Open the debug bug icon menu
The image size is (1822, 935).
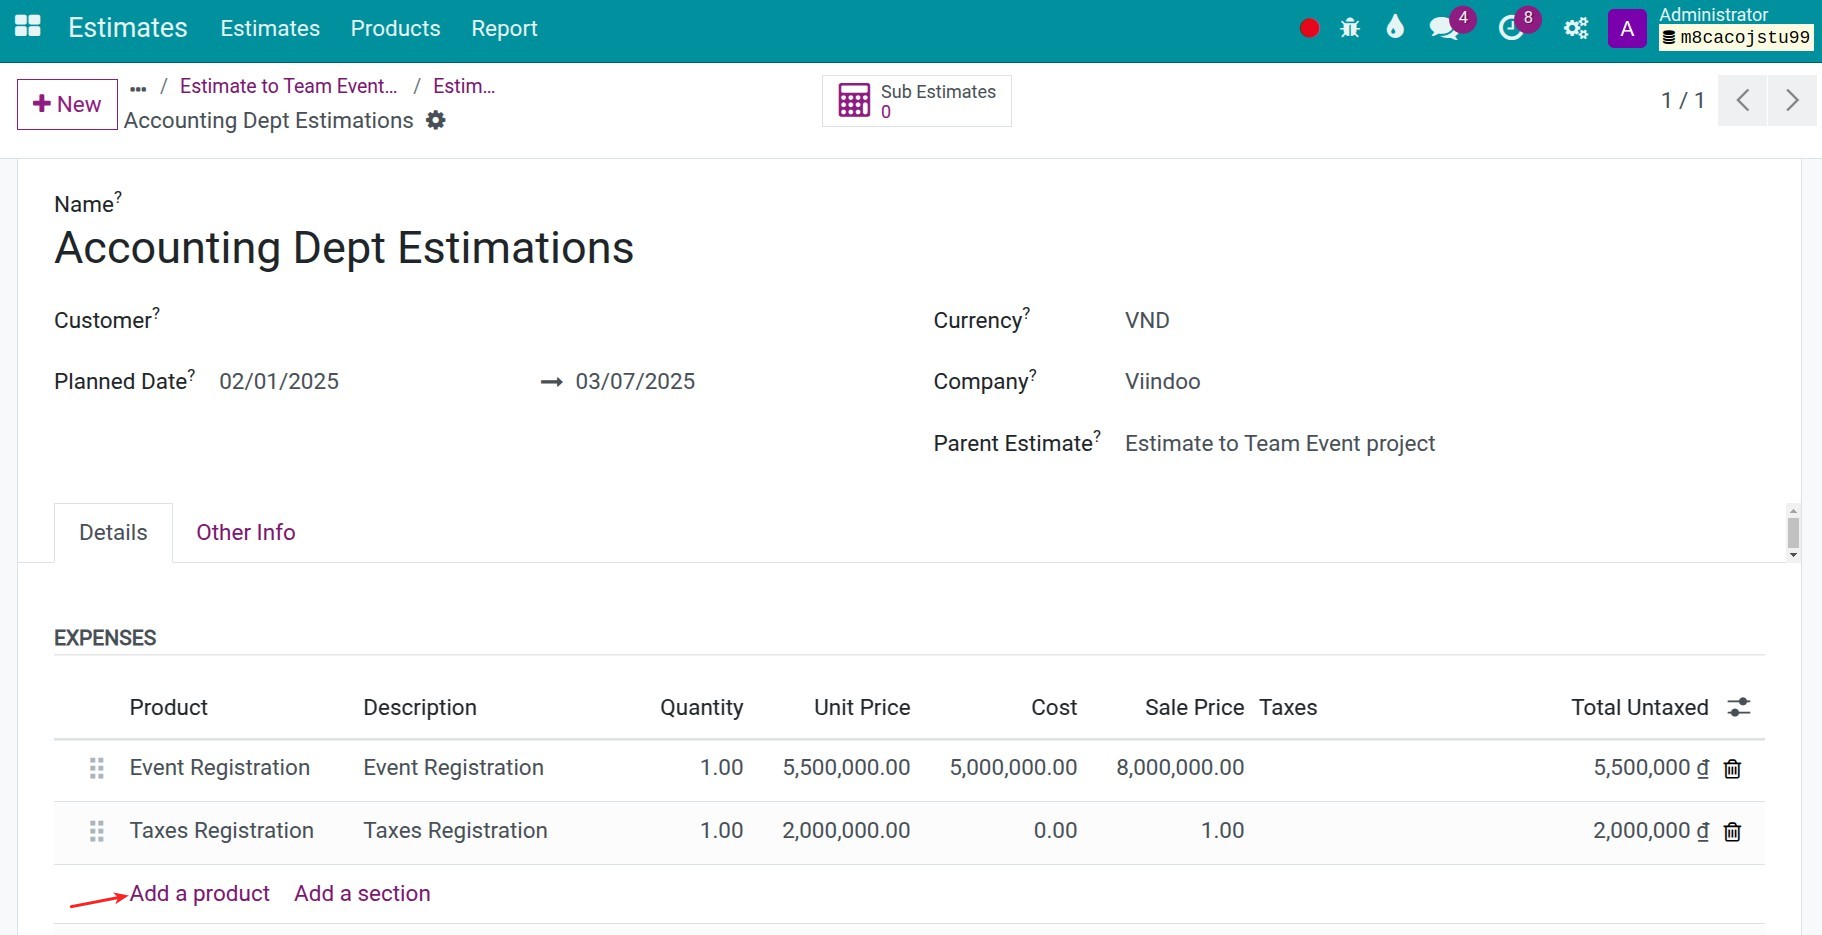point(1350,28)
